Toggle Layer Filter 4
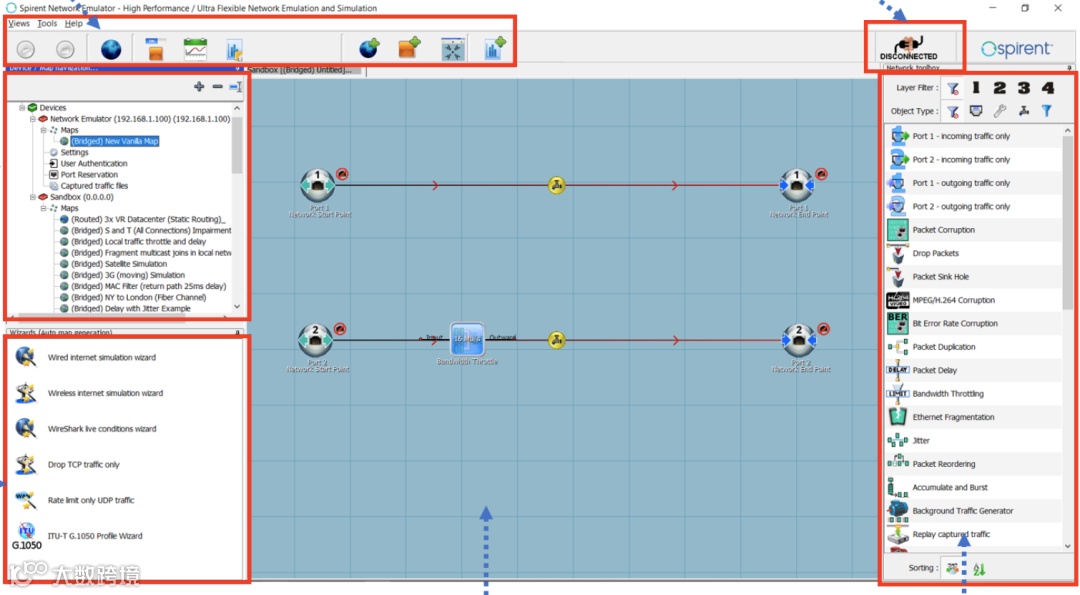1080x595 pixels. tap(1048, 87)
